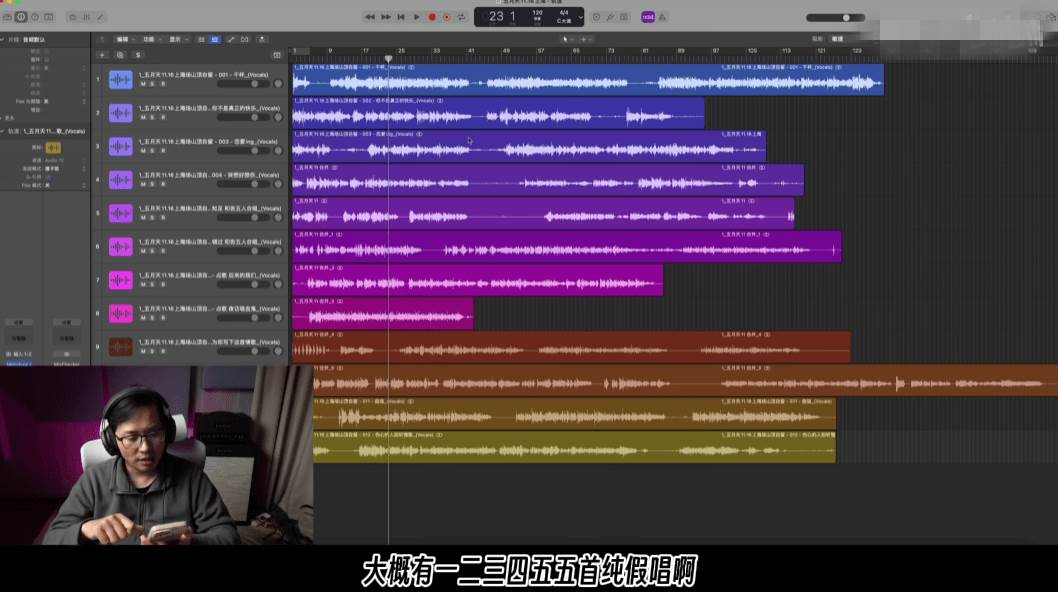Image resolution: width=1058 pixels, height=592 pixels.
Task: Open Quick Help icon in toolbar
Action: [35, 17]
